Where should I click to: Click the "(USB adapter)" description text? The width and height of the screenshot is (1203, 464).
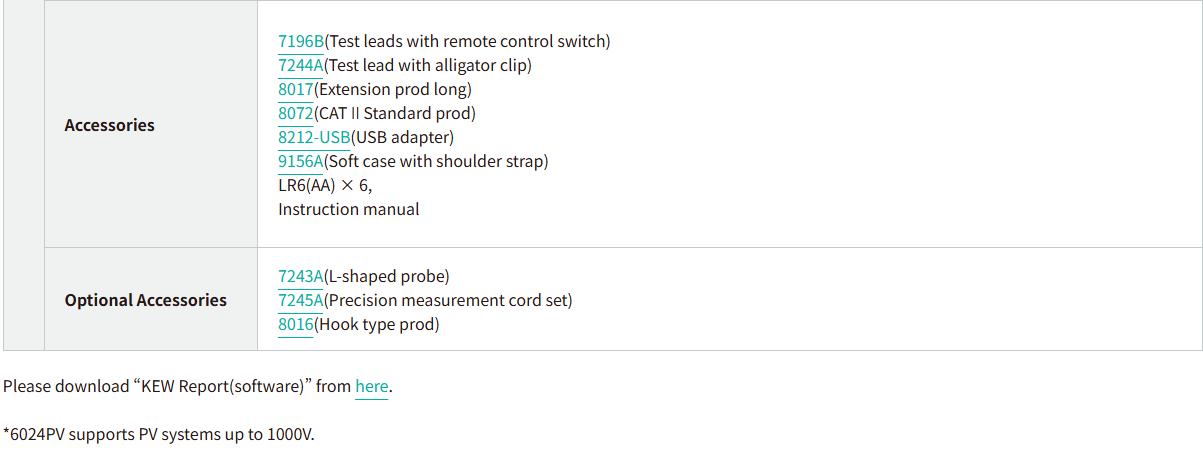[402, 137]
